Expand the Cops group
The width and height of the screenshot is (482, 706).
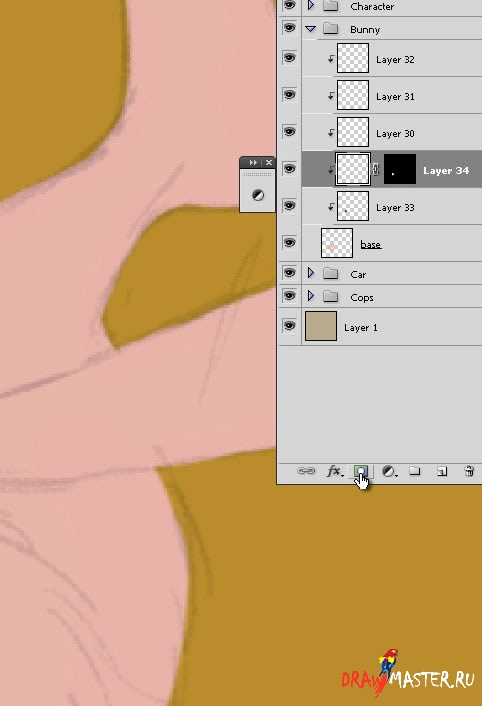tap(311, 296)
